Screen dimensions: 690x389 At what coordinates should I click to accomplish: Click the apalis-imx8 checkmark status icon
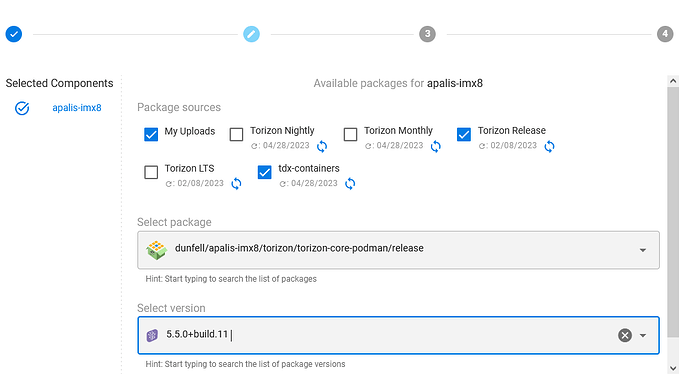point(22,108)
